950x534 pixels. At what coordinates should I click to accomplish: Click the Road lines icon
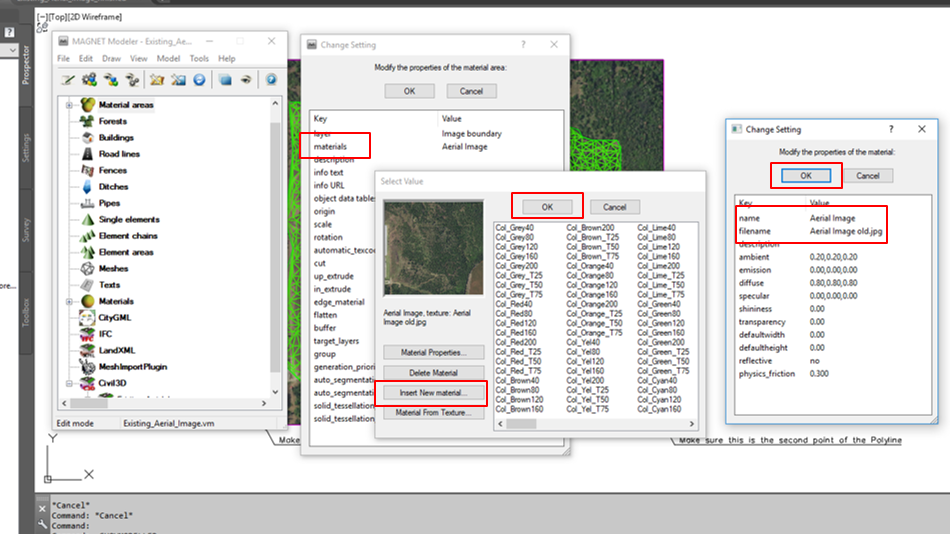tap(88, 154)
